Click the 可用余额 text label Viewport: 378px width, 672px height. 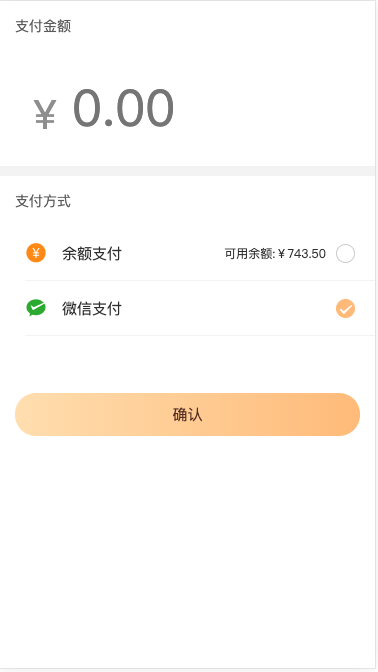click(x=249, y=254)
